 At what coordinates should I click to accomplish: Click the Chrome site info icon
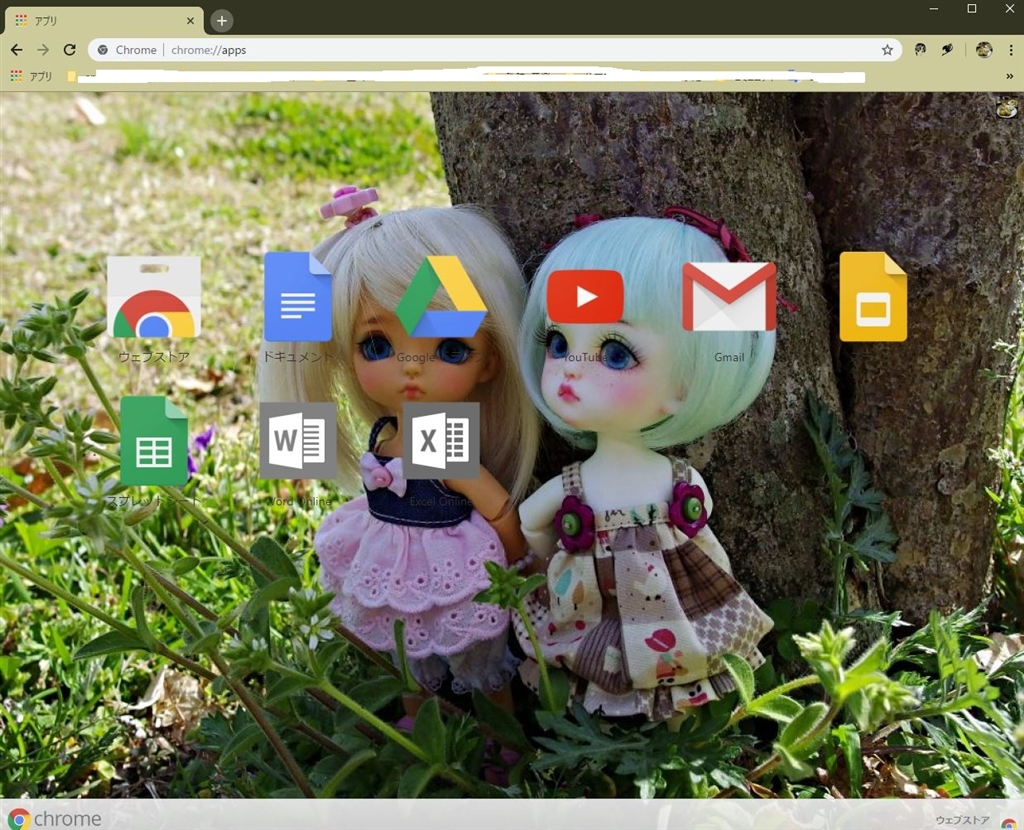tap(103, 50)
